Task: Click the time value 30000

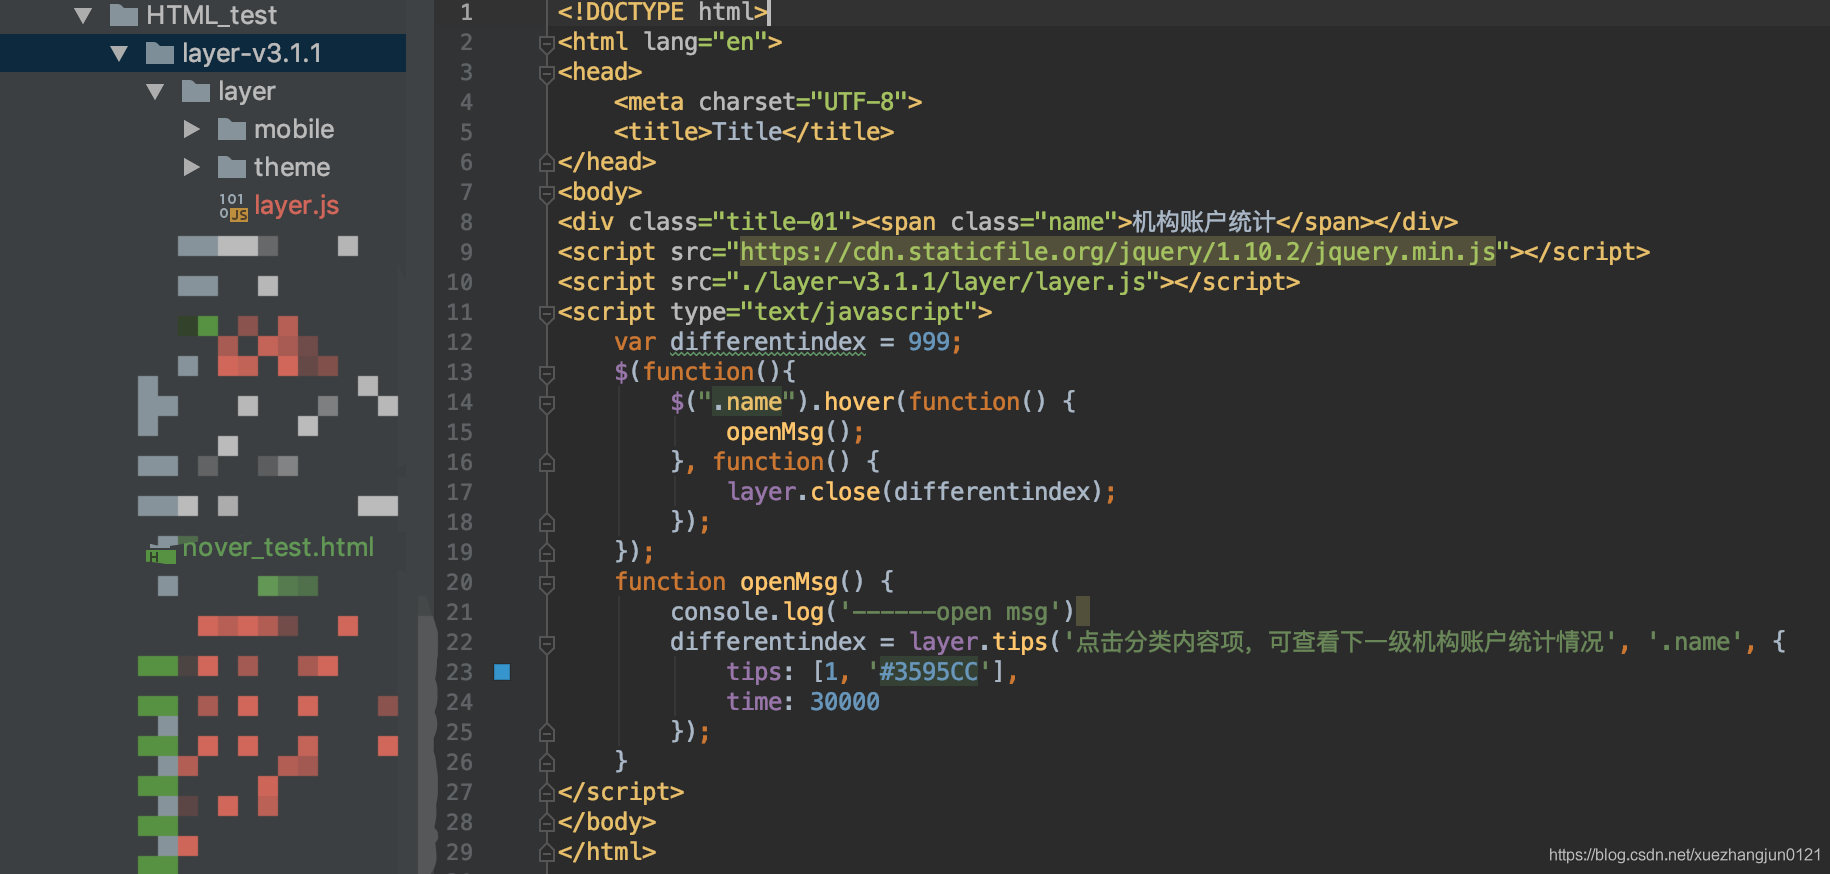Action: [845, 702]
